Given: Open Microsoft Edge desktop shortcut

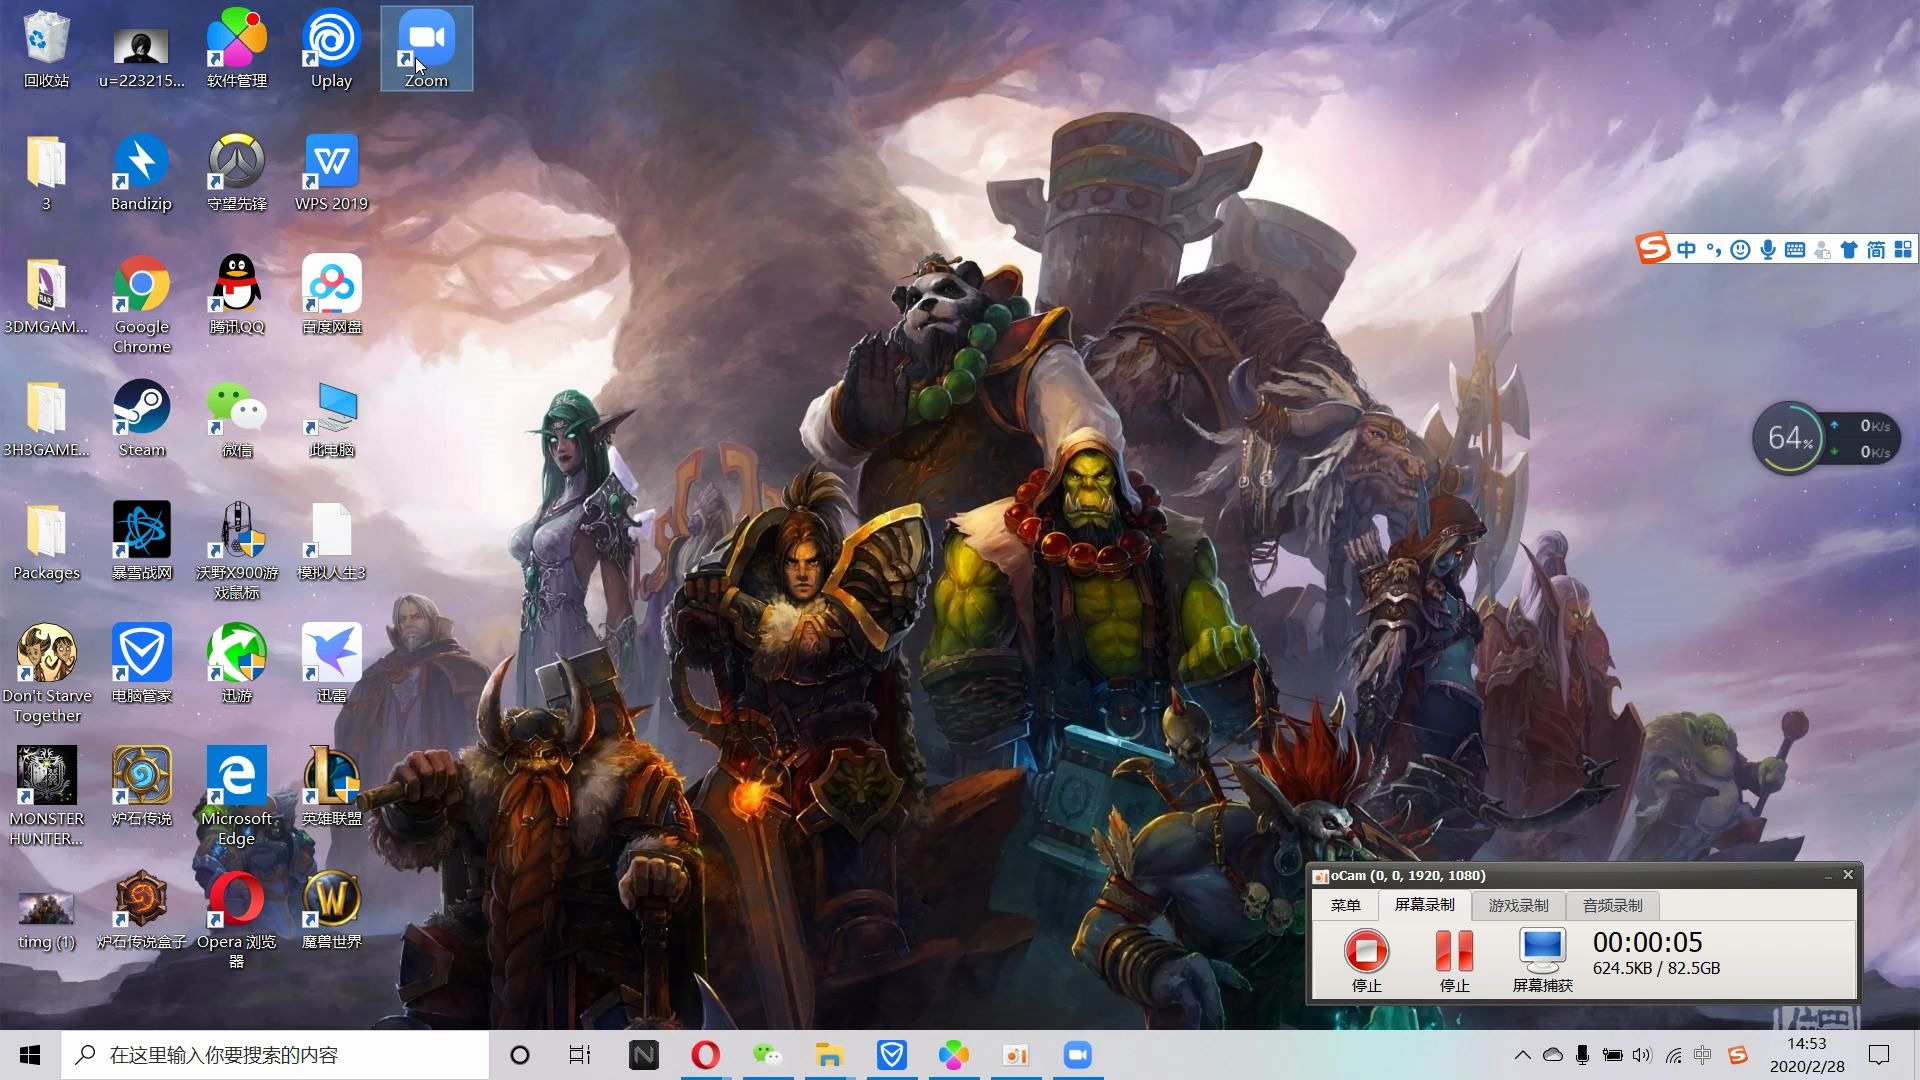Looking at the screenshot, I should 237,796.
